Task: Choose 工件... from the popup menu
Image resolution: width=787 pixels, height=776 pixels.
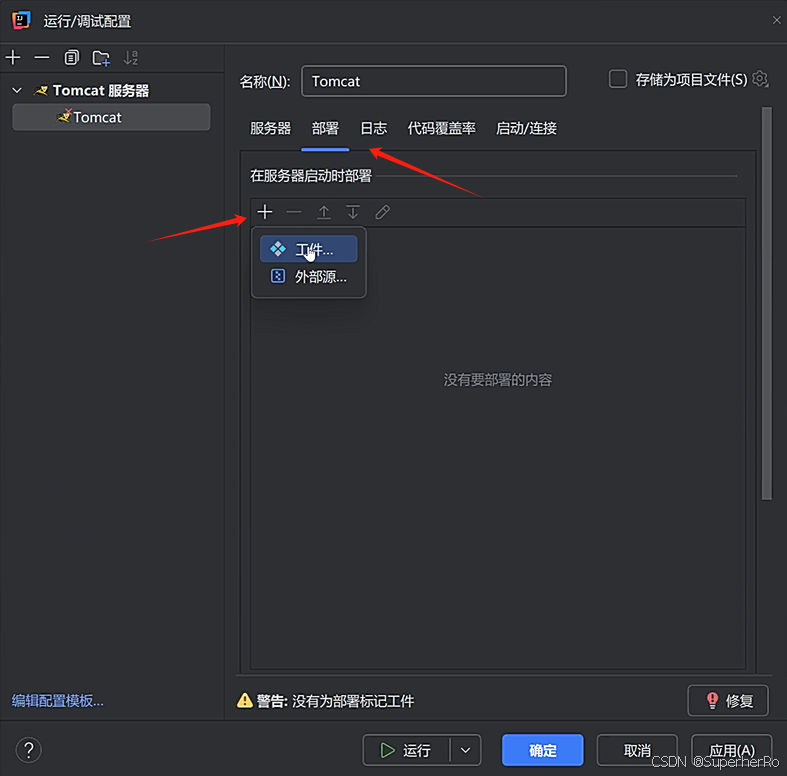Action: 309,249
